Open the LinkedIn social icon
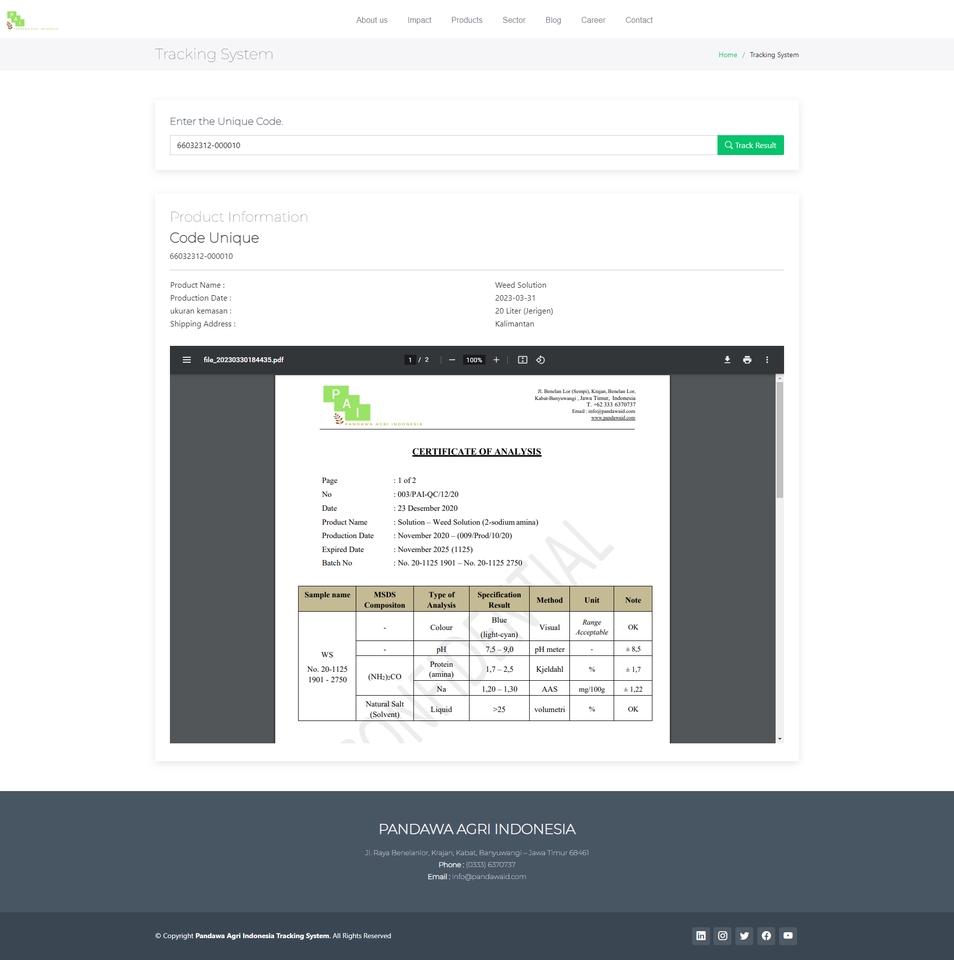This screenshot has width=954, height=960. pyautogui.click(x=701, y=936)
